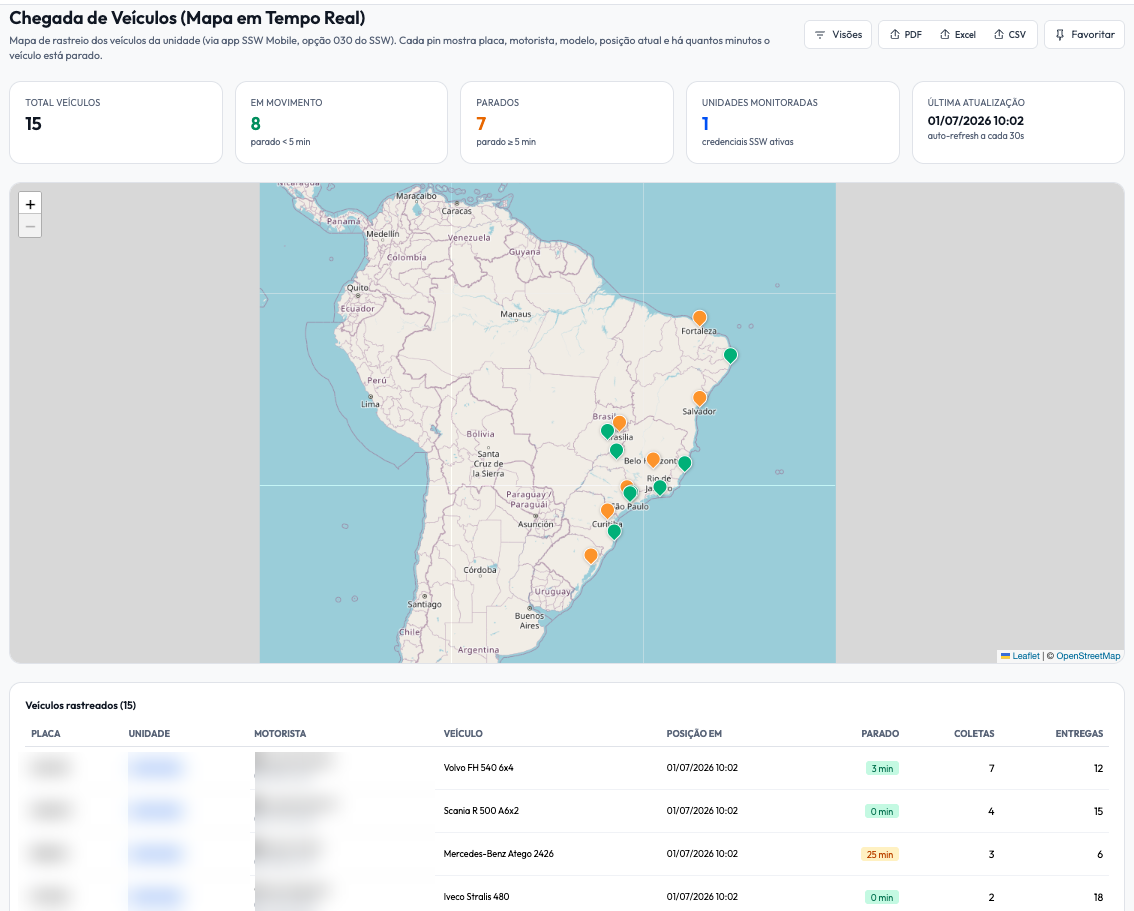This screenshot has height=911, width=1134.
Task: Export the report as PDF
Action: click(905, 35)
